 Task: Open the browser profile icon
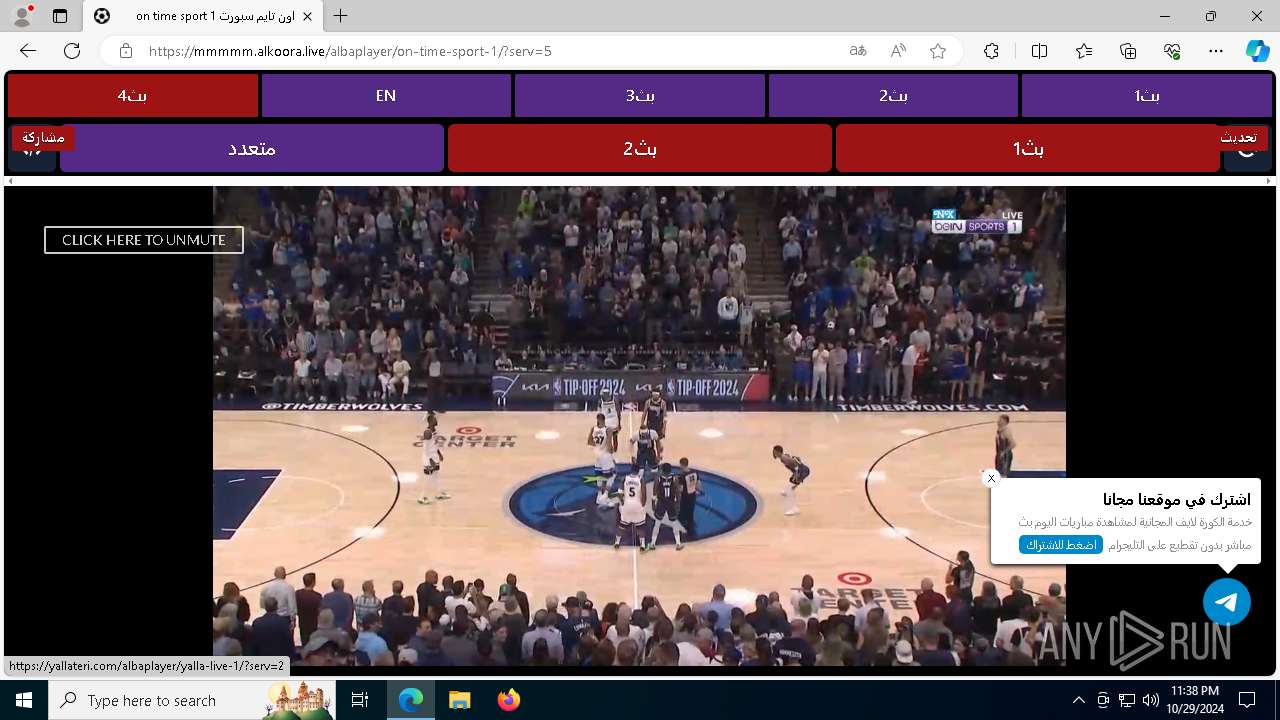(x=22, y=16)
